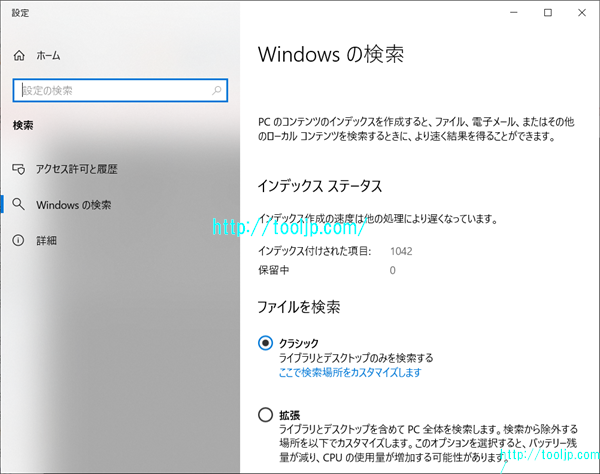This screenshot has height=474, width=600.
Task: Open ホーム in the settings sidebar
Action: (x=48, y=56)
